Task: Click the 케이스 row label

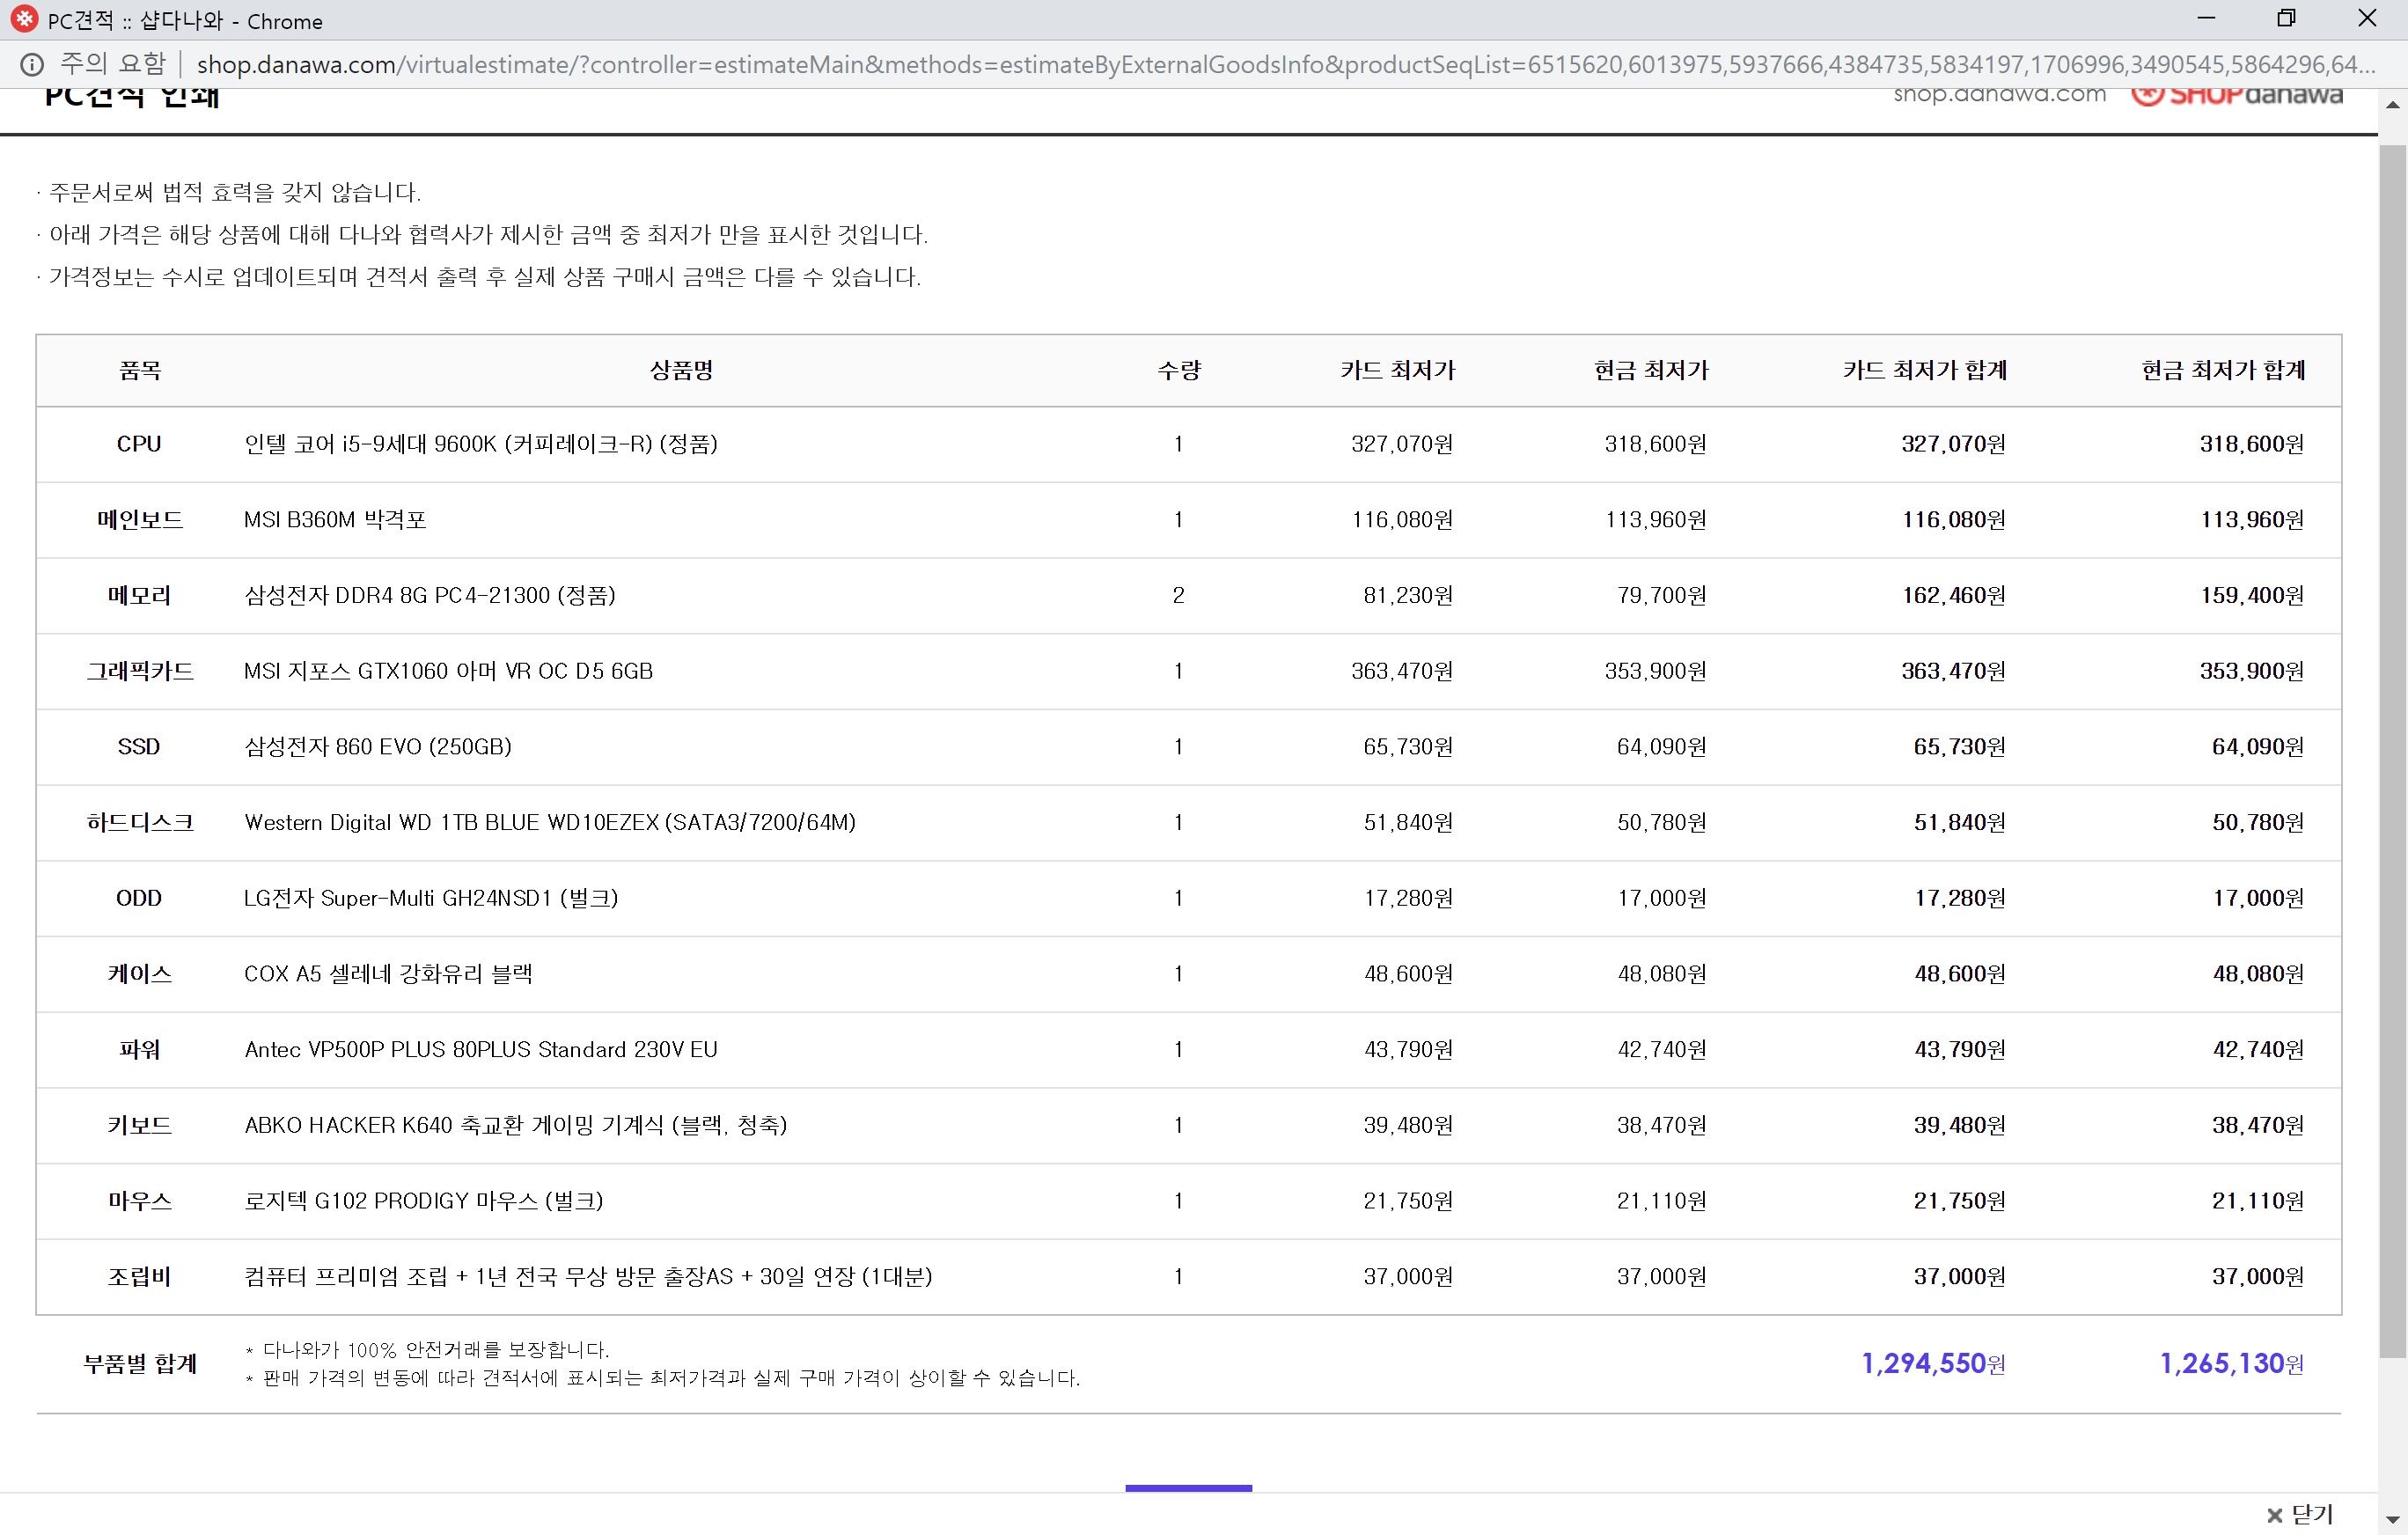Action: click(x=140, y=974)
